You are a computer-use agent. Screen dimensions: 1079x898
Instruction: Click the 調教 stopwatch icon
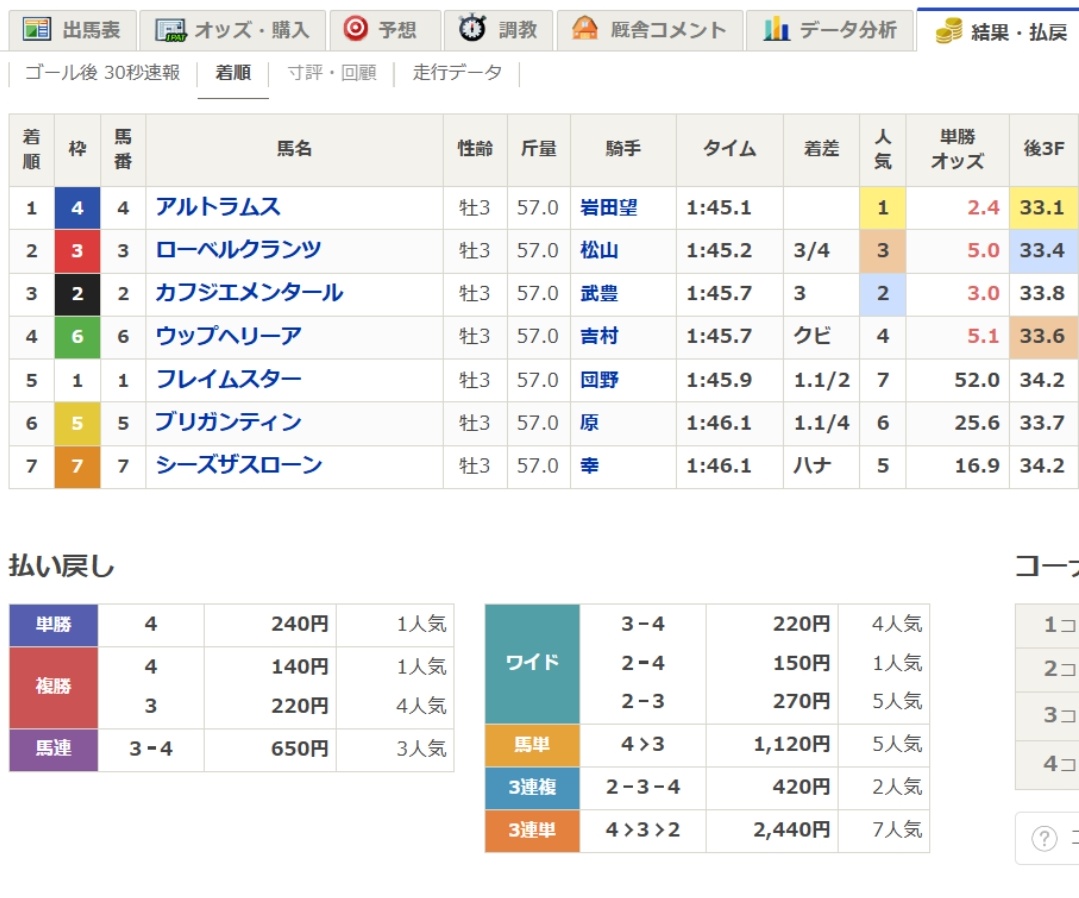[x=472, y=28]
